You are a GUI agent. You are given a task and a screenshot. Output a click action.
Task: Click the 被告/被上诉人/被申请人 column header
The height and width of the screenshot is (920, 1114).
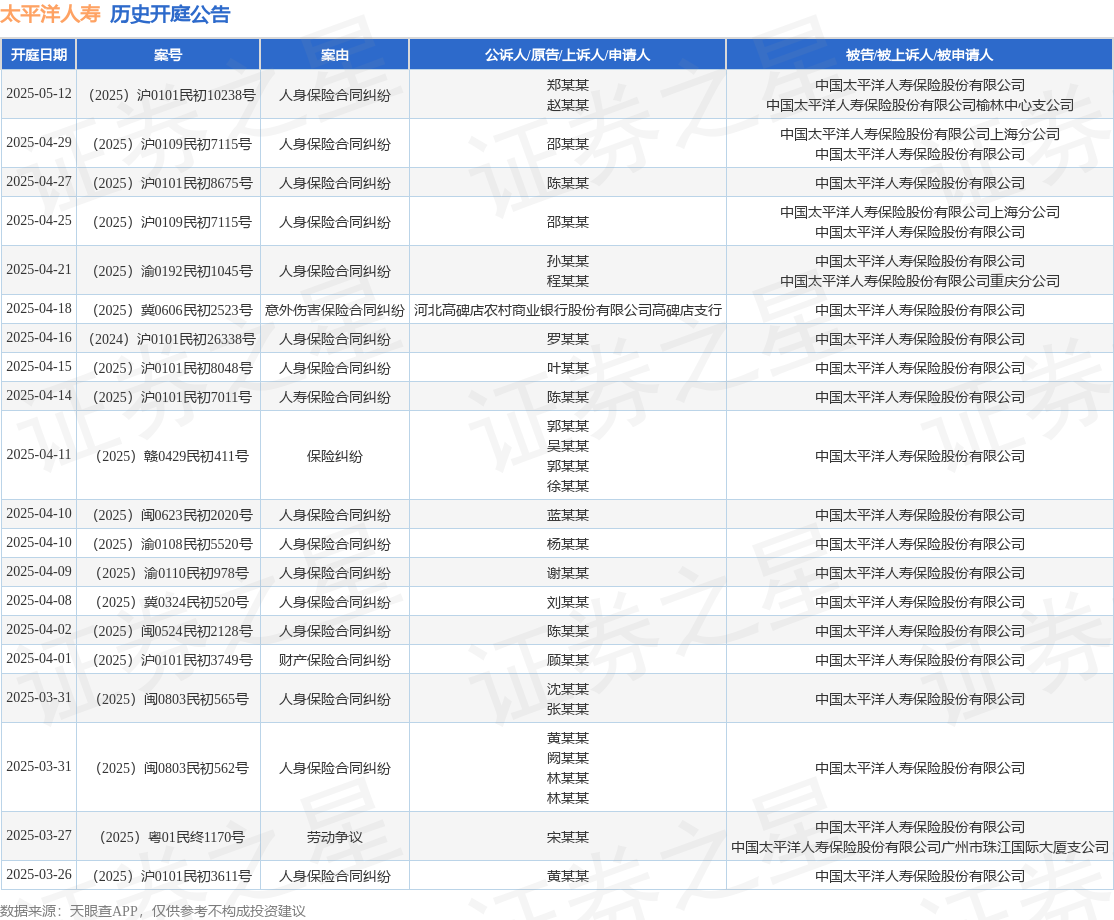coord(919,55)
